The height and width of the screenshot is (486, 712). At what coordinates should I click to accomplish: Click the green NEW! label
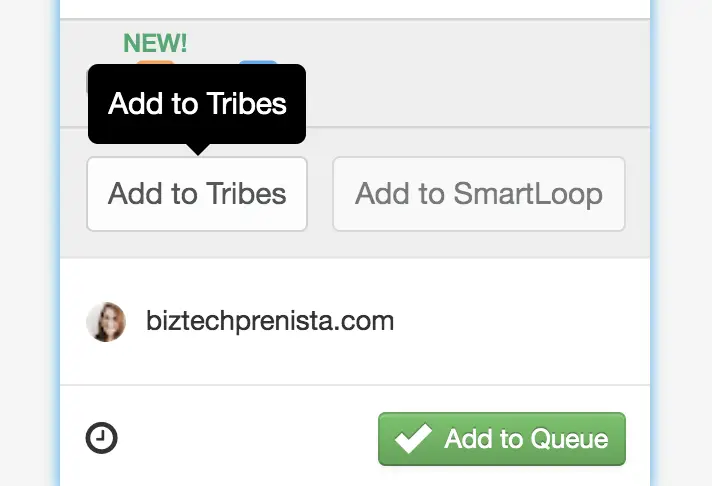(x=155, y=43)
